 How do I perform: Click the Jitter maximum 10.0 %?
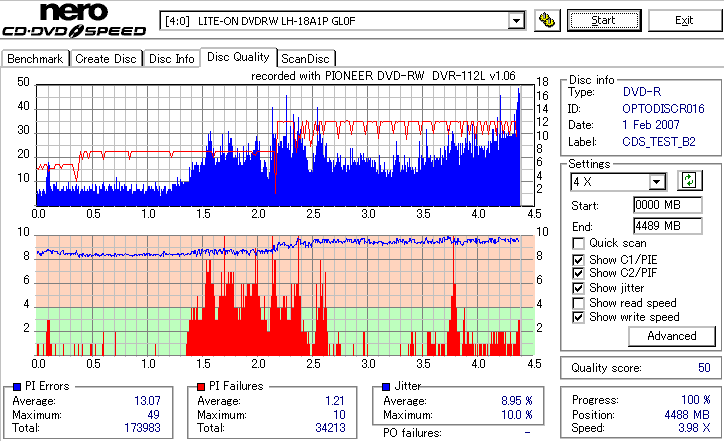(517, 415)
